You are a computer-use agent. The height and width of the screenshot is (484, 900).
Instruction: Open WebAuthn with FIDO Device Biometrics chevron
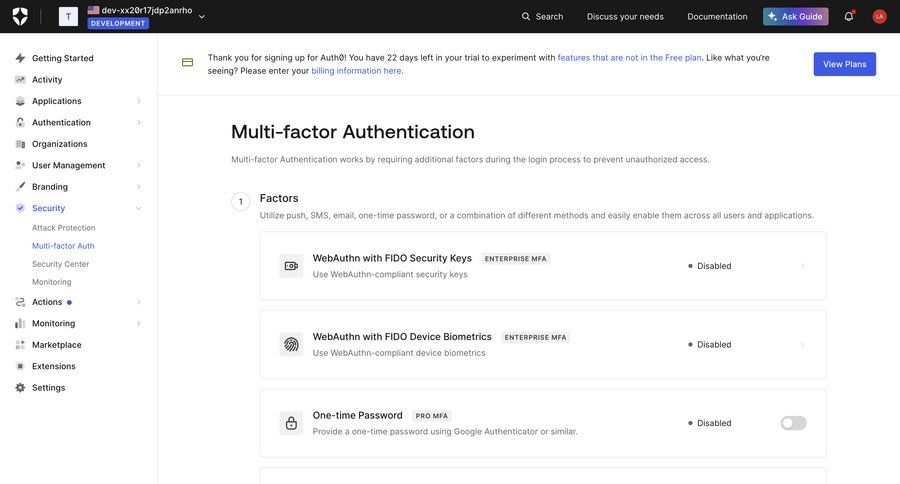[x=802, y=344]
